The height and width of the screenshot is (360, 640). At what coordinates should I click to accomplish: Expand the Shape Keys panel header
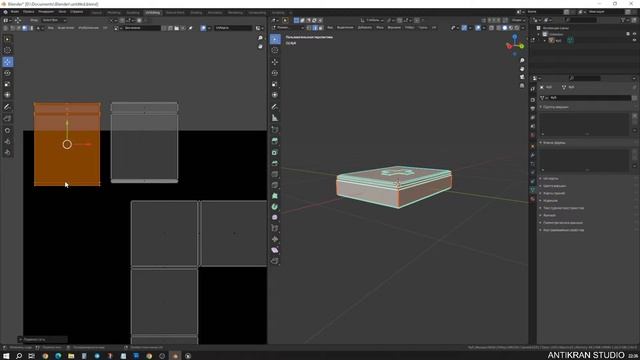[554, 143]
